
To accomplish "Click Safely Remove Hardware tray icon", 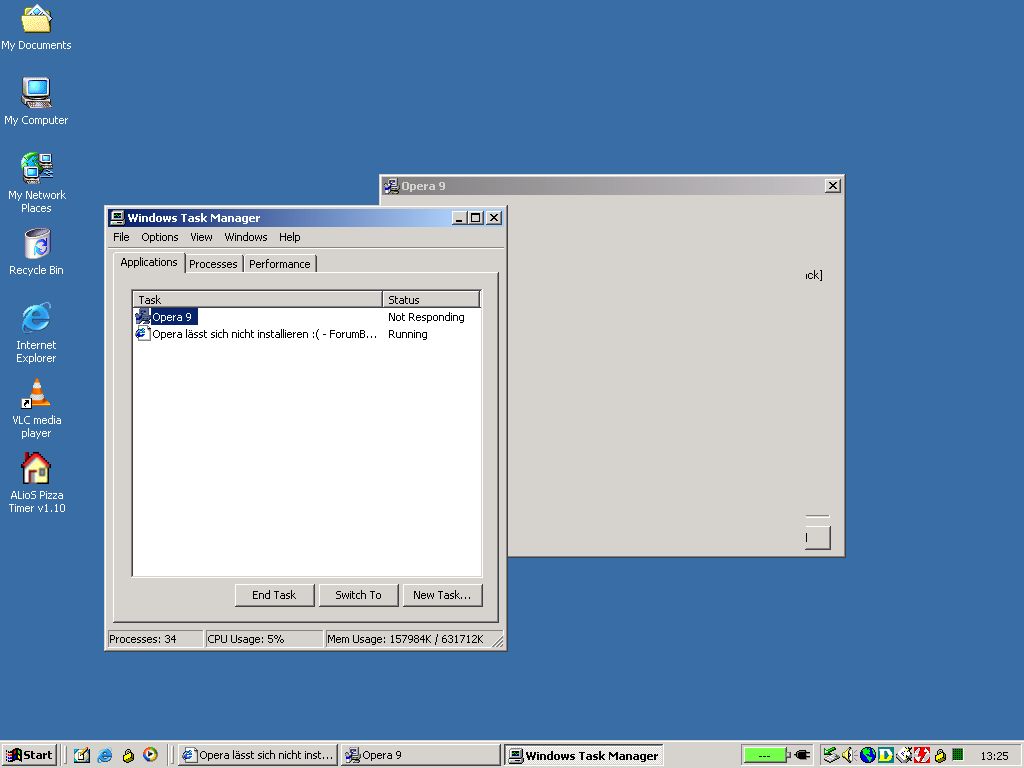I will 830,755.
